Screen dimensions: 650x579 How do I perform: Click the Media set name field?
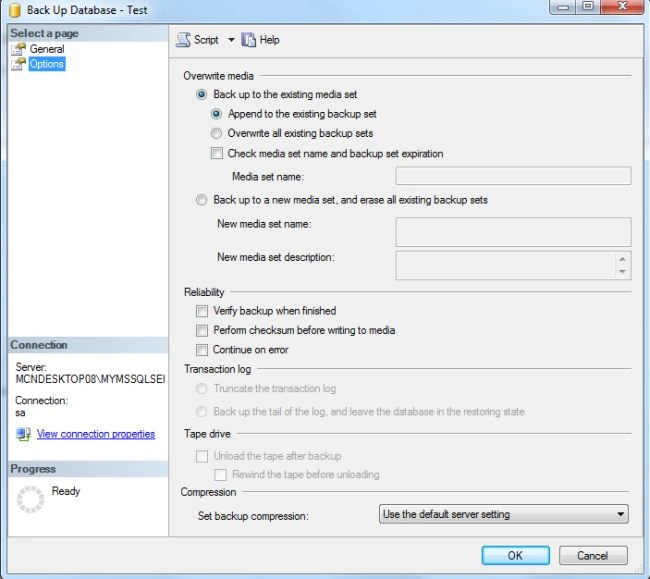[513, 176]
